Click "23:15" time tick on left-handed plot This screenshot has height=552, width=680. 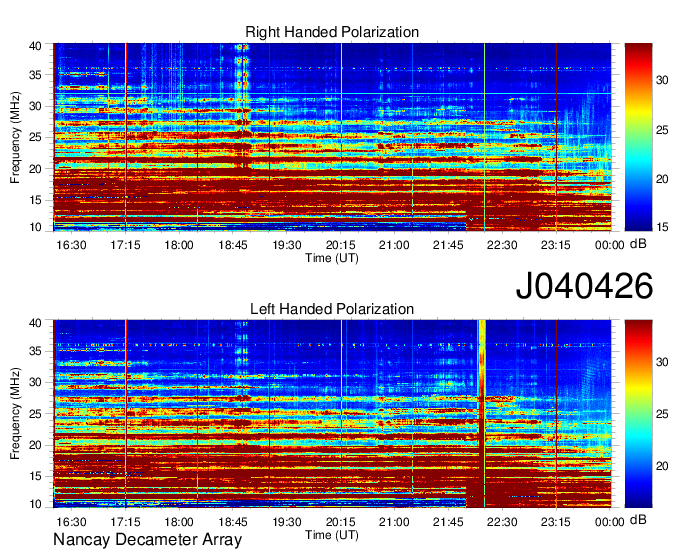tap(556, 522)
